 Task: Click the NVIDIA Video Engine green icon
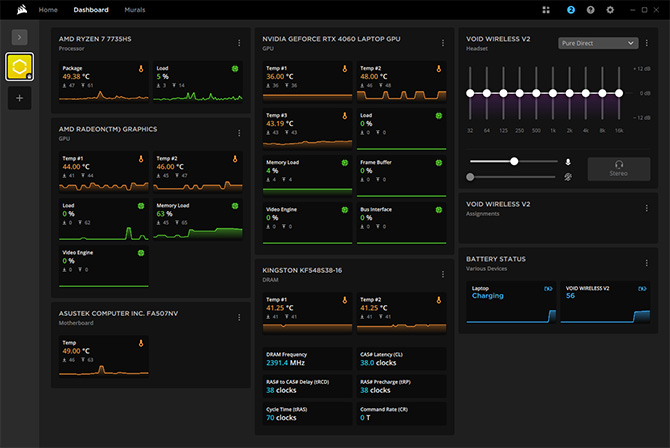pyautogui.click(x=345, y=209)
